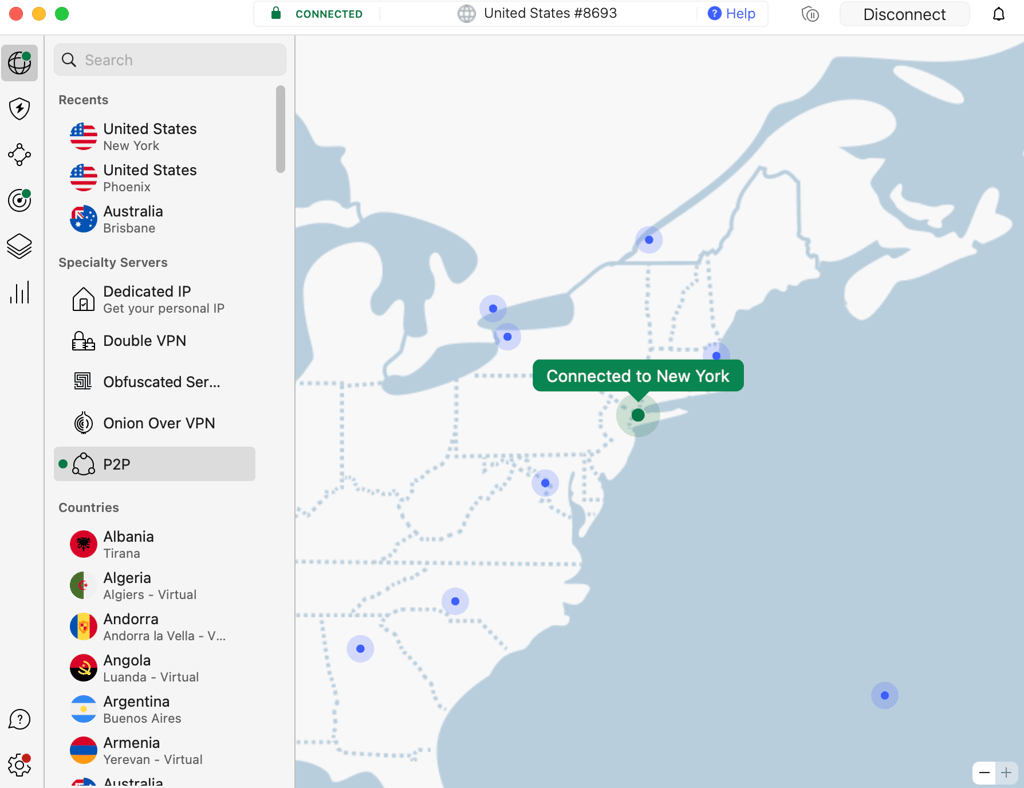
Task: Click the Montreal area map server dot
Action: [648, 240]
